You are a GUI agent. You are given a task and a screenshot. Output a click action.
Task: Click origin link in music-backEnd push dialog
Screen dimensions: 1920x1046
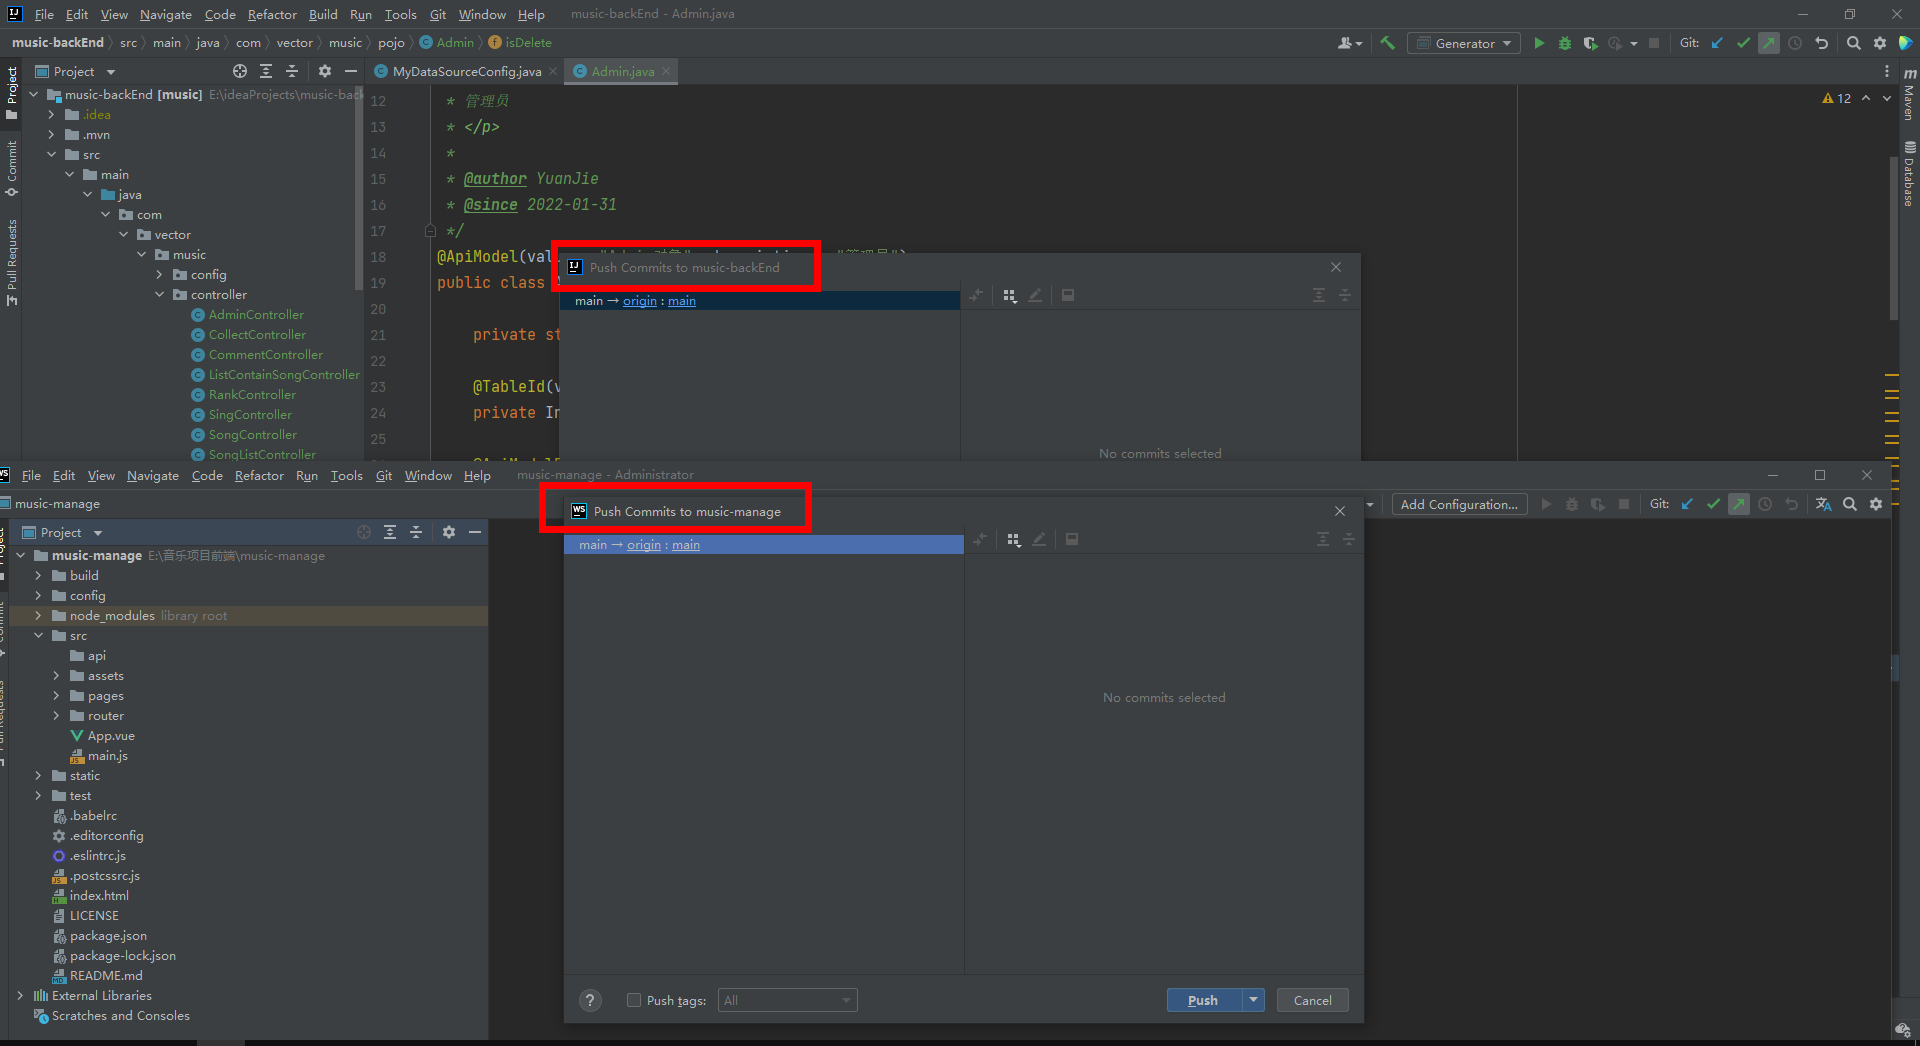coord(640,301)
